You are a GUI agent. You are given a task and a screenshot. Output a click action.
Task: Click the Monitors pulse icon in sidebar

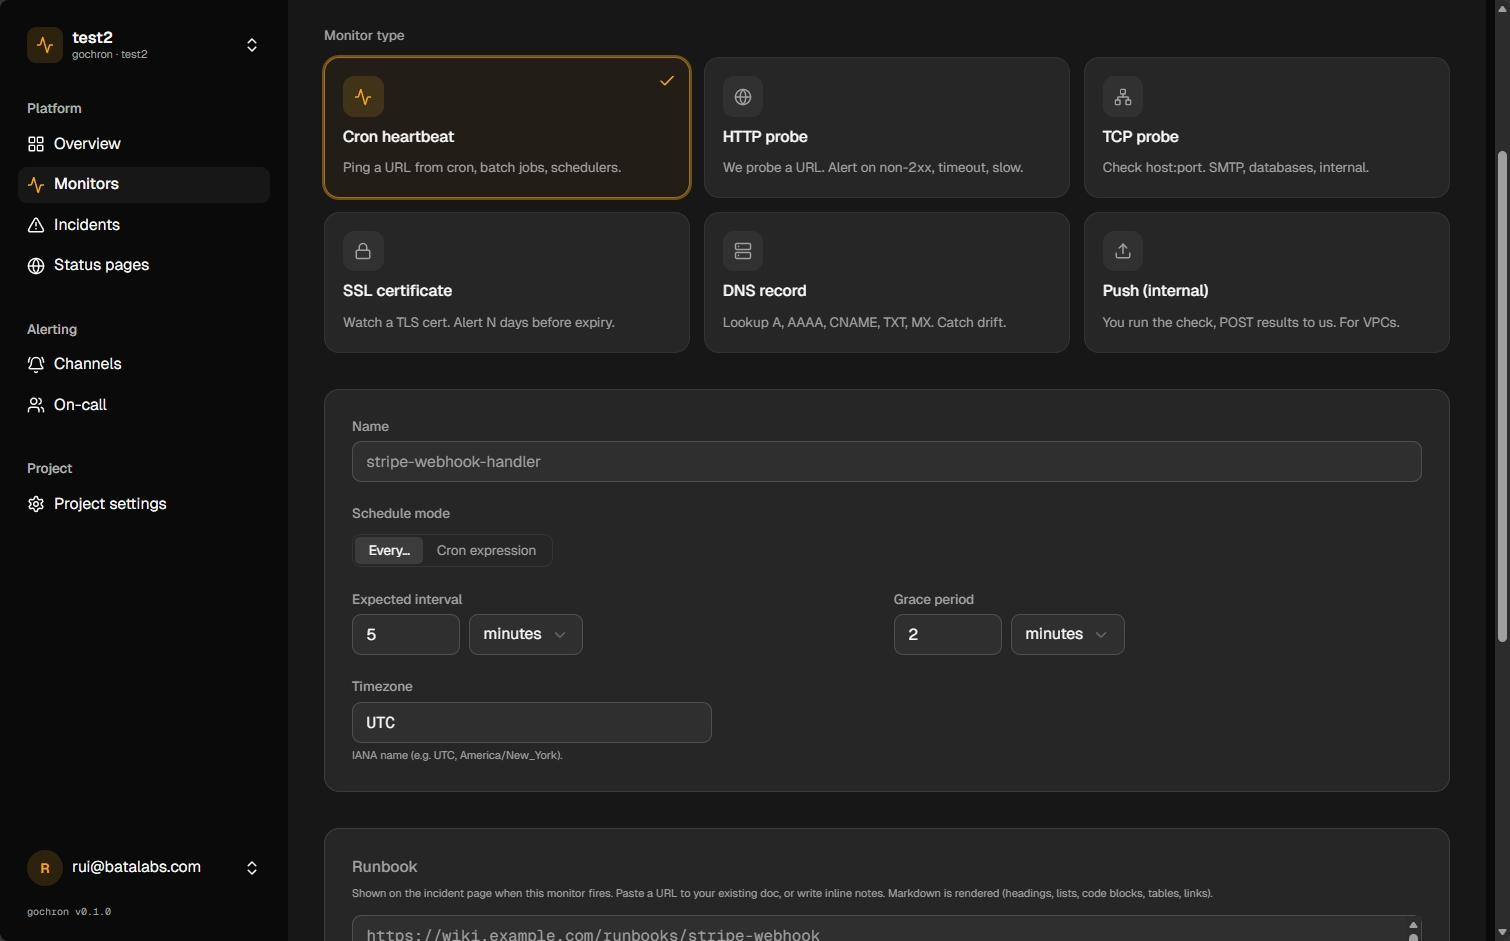pyautogui.click(x=36, y=185)
